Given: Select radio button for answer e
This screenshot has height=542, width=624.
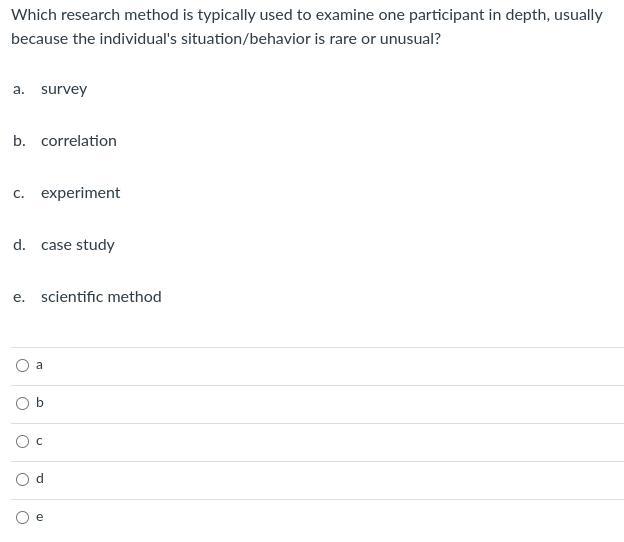Looking at the screenshot, I should point(22,517).
